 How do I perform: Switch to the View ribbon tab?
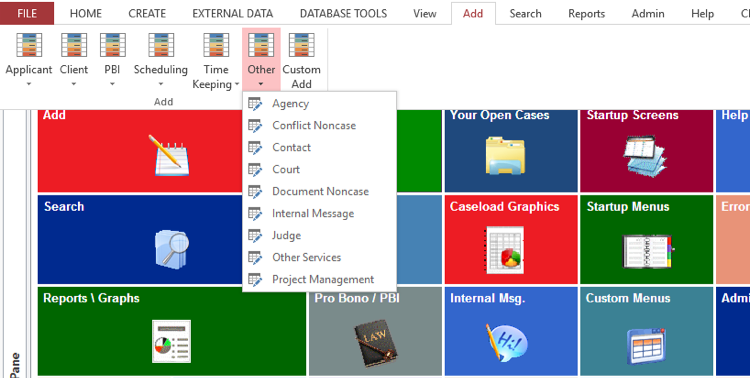425,13
